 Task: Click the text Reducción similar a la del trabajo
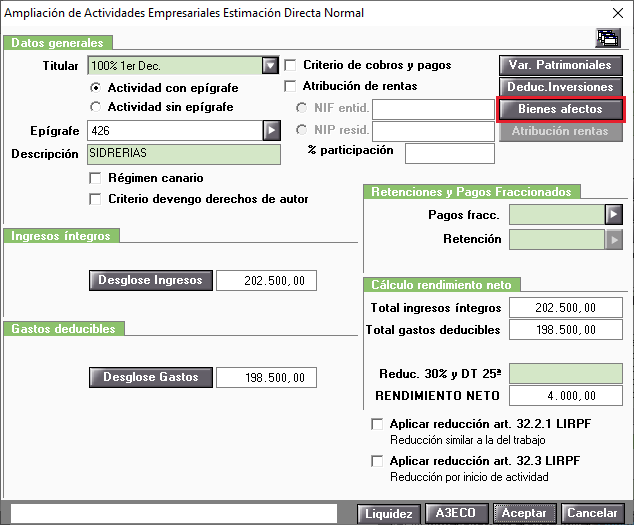coord(468,440)
